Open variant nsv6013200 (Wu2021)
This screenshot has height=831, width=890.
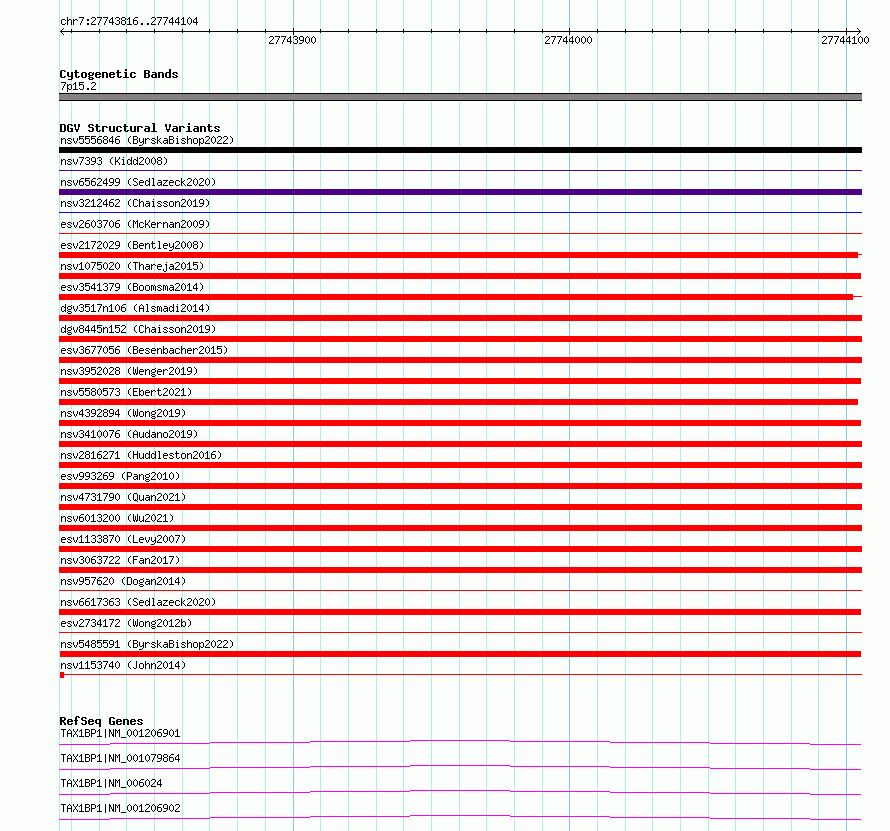[x=117, y=518]
